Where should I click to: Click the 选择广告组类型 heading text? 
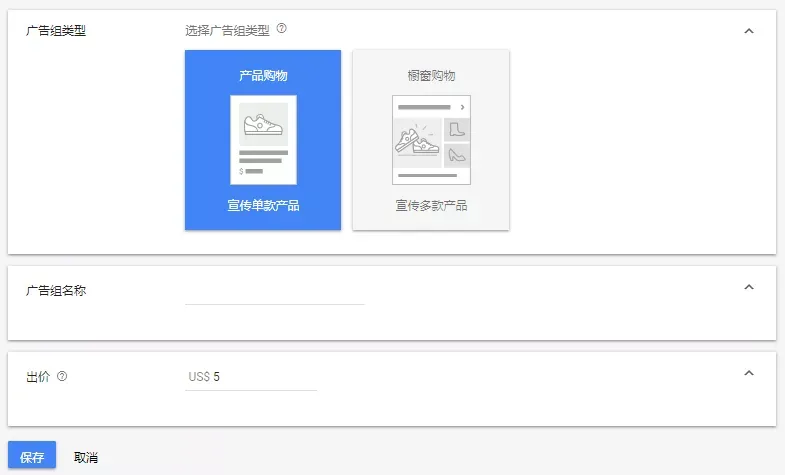227,31
